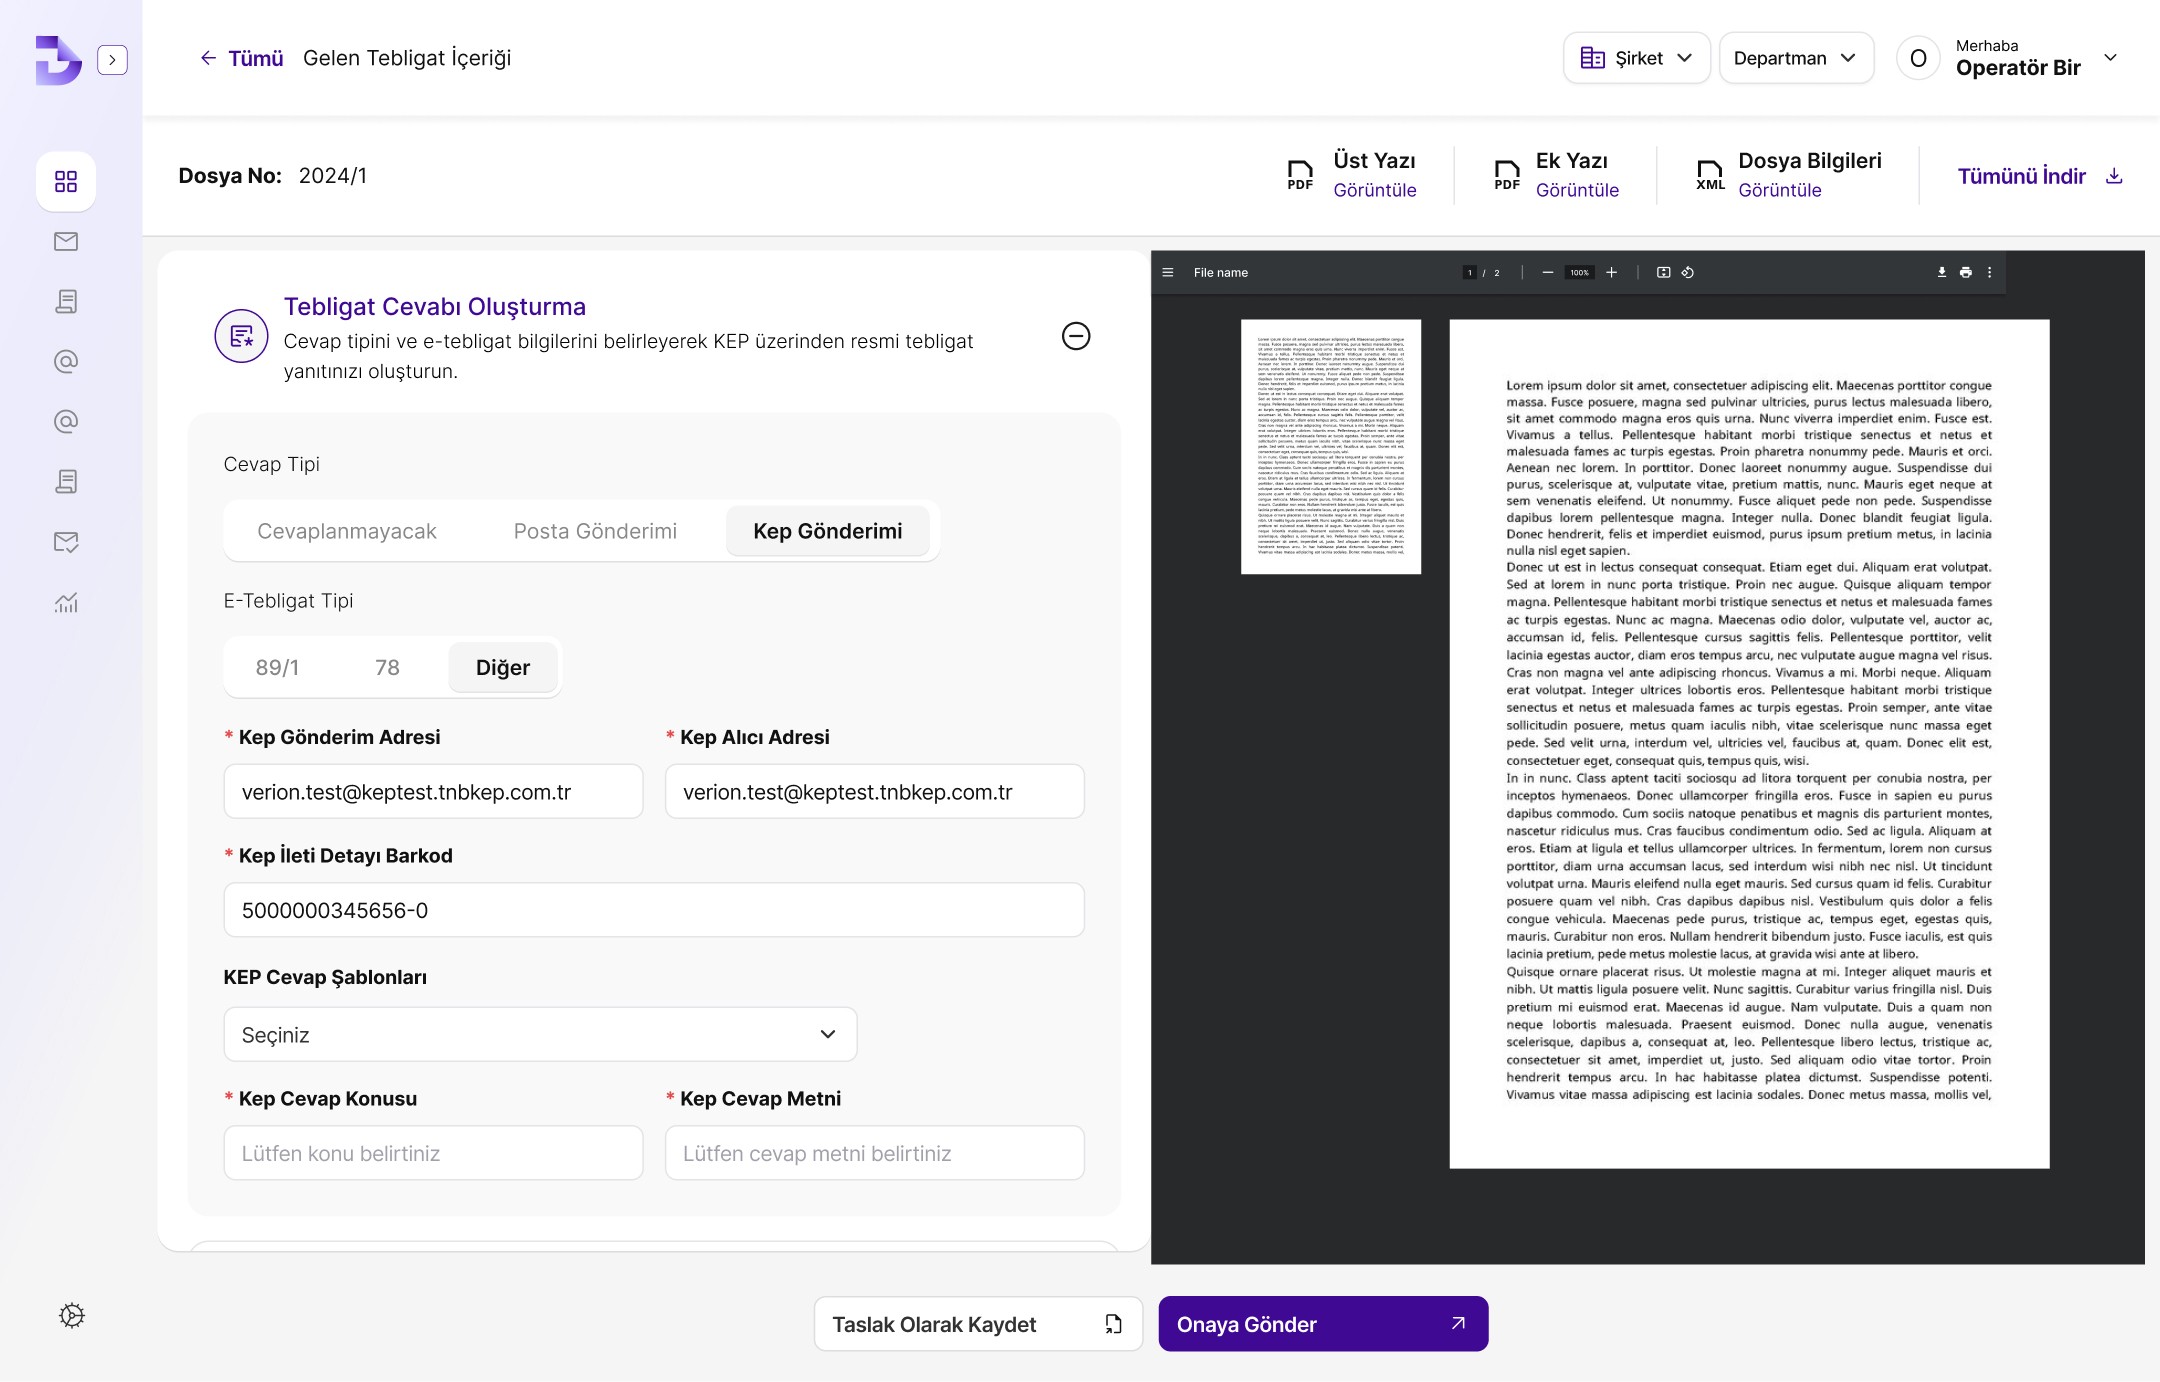Viewport: 2160px width, 1382px height.
Task: Click the settings gear icon in sidebar
Action: pyautogui.click(x=71, y=1315)
